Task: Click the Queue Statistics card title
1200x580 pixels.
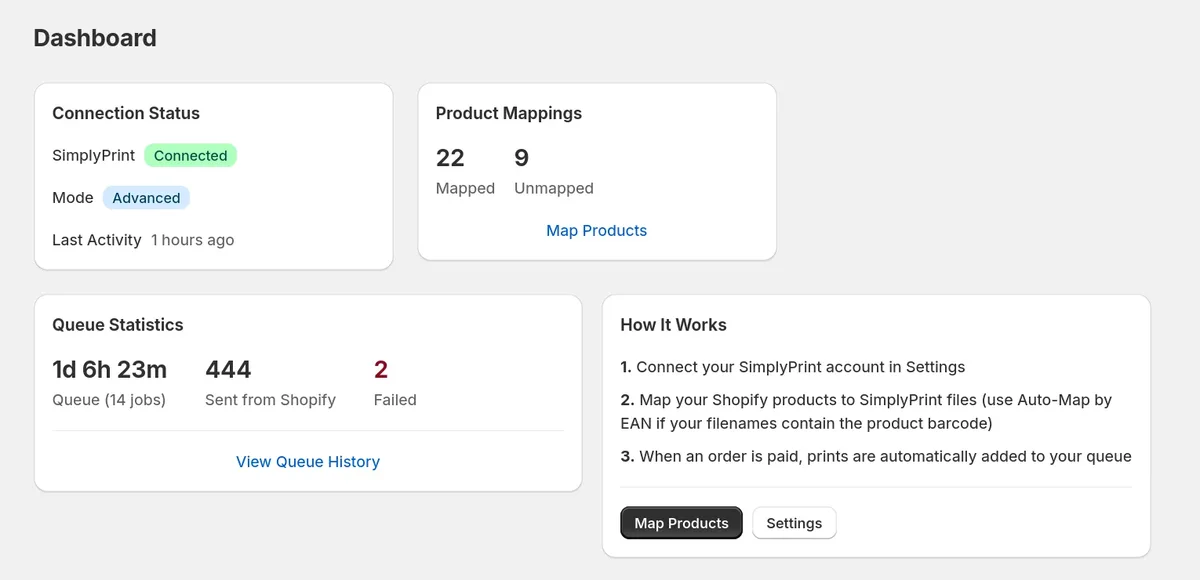Action: 118,325
